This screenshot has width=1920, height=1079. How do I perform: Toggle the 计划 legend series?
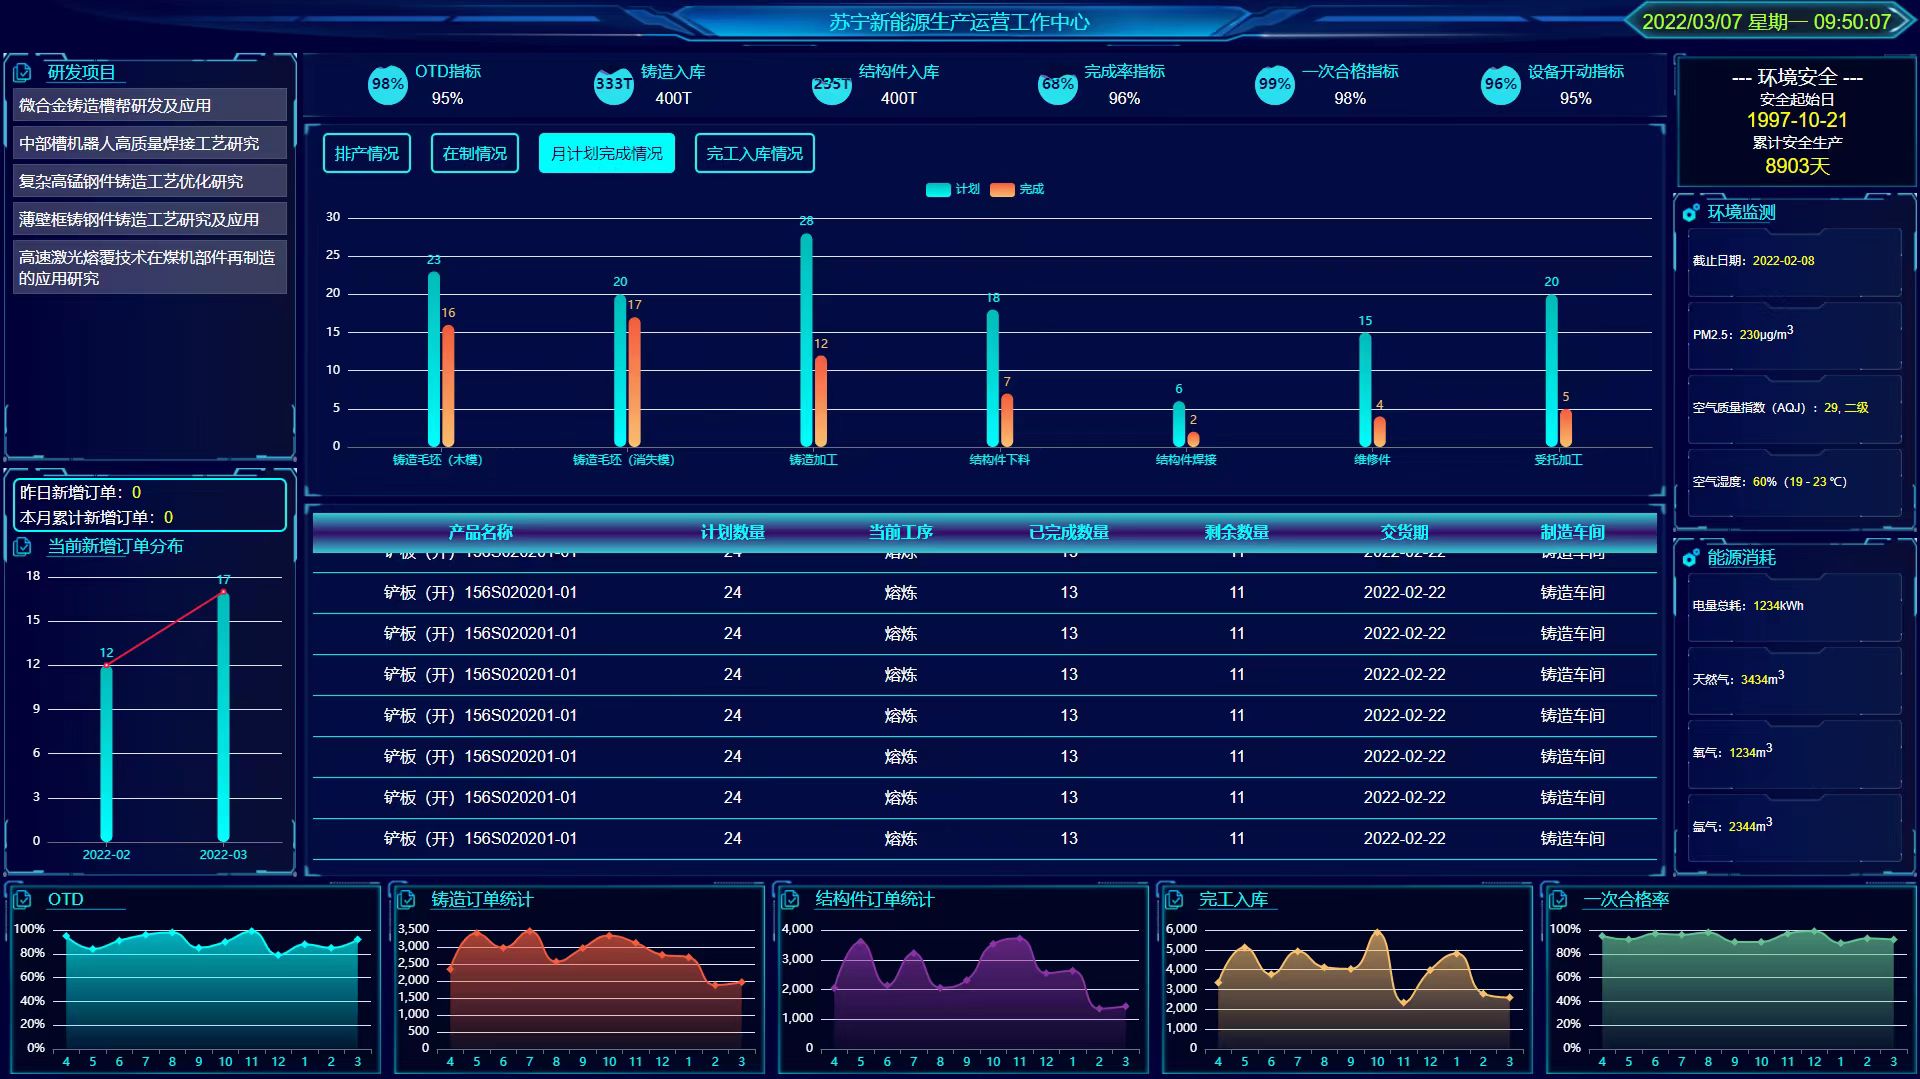952,189
